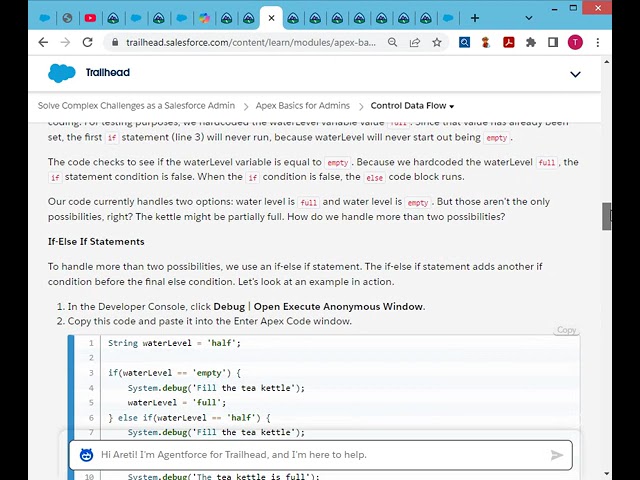
Task: Open Apex Basics for Admins breadcrumb
Action: (302, 106)
